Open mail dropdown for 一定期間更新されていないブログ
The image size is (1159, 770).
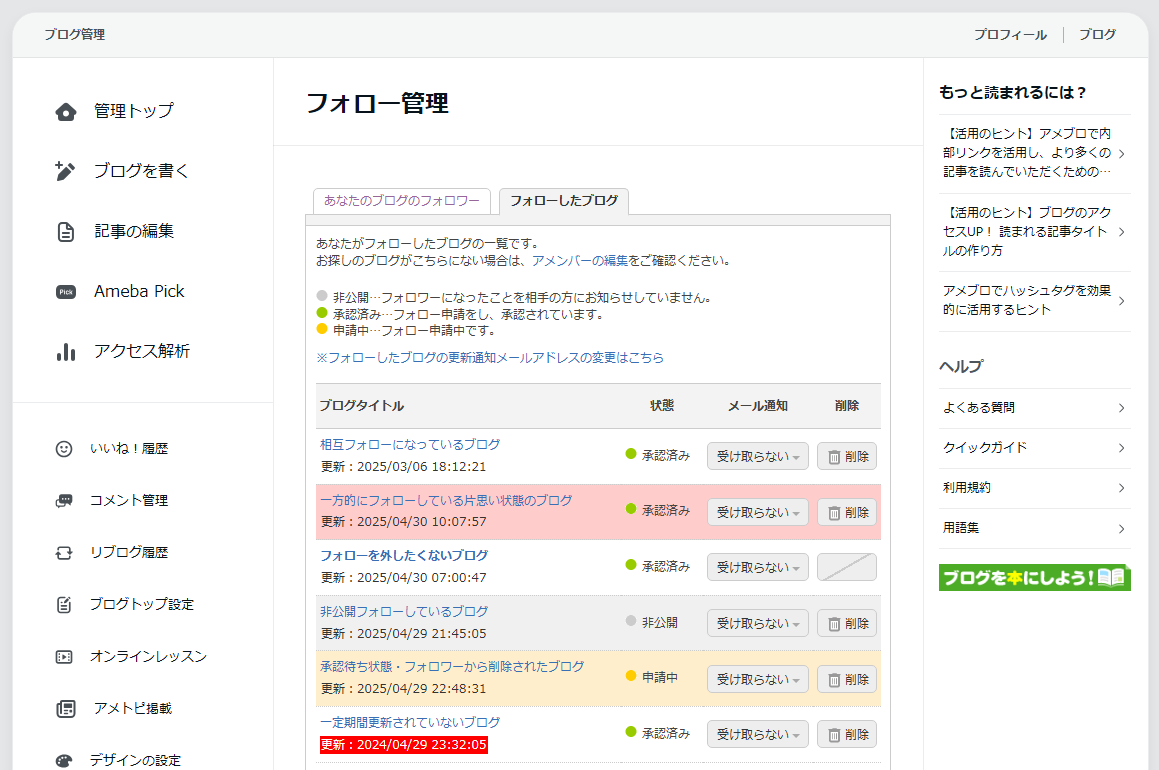(758, 735)
